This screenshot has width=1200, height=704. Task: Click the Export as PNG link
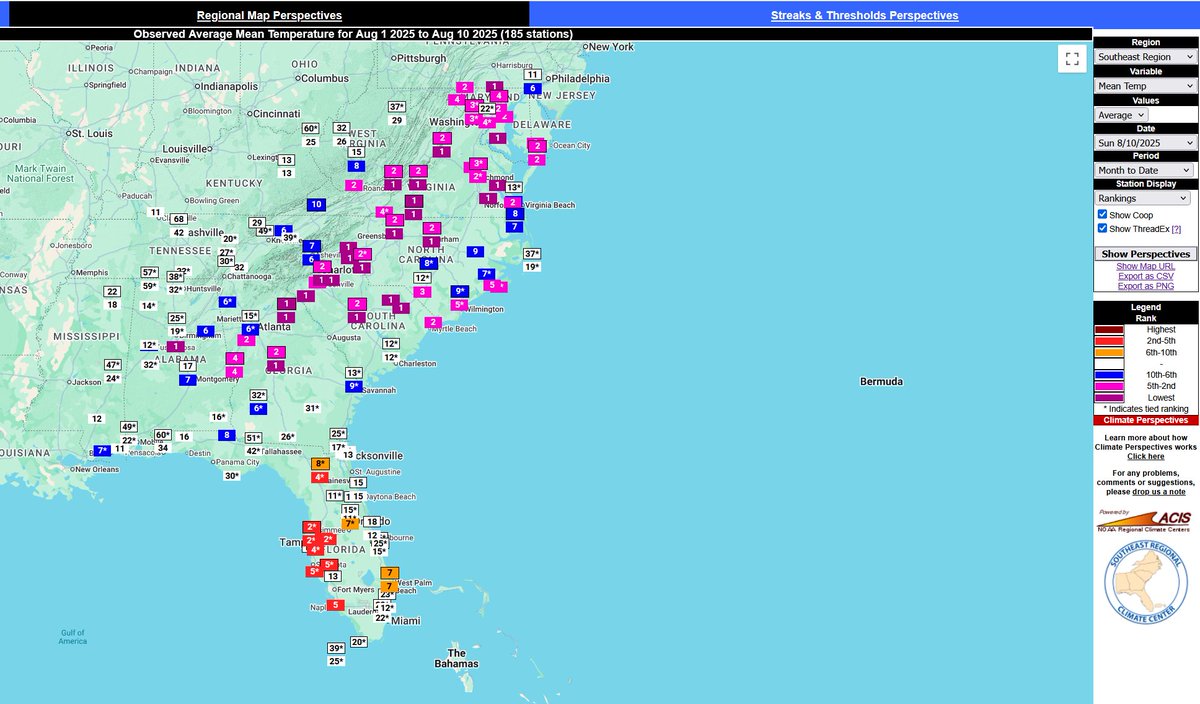click(x=1144, y=286)
